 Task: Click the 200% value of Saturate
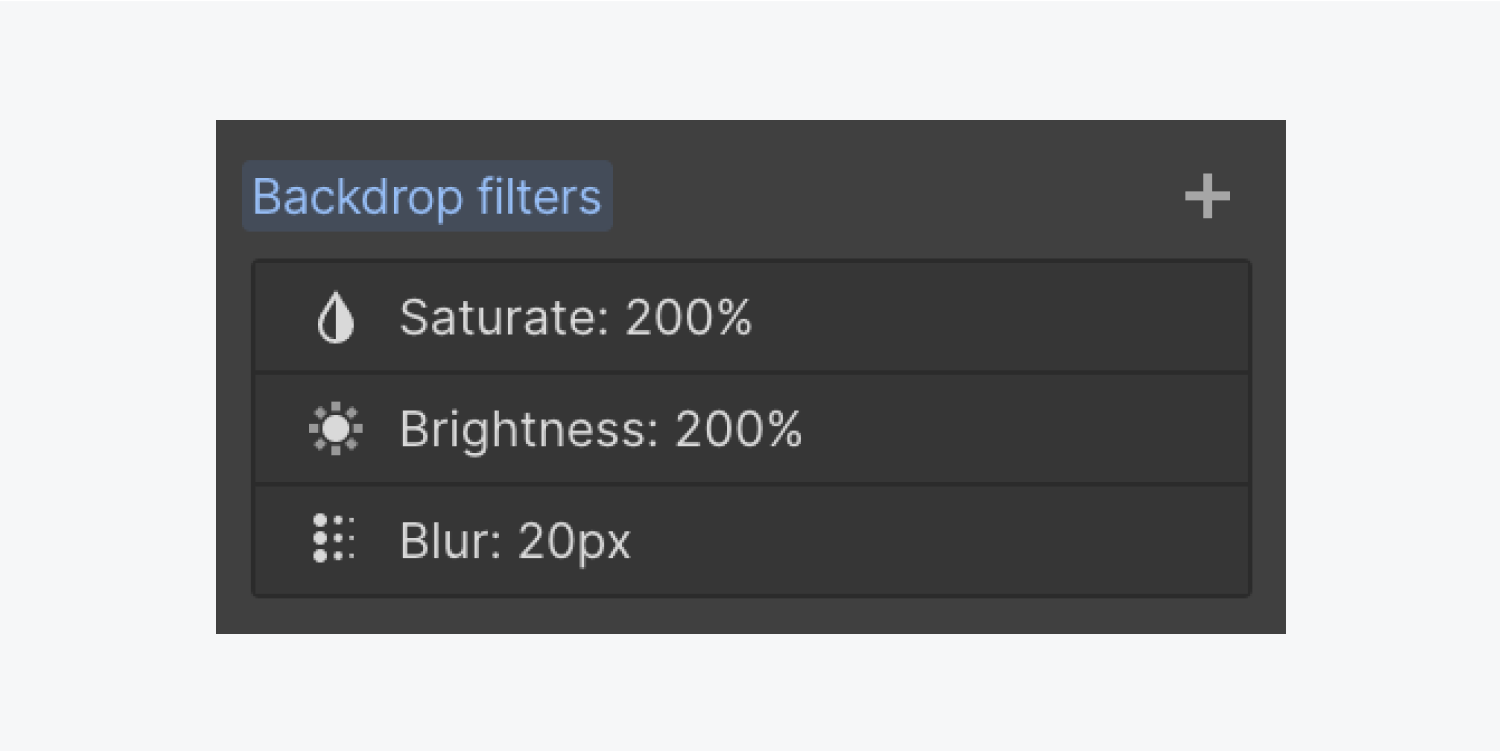point(688,318)
